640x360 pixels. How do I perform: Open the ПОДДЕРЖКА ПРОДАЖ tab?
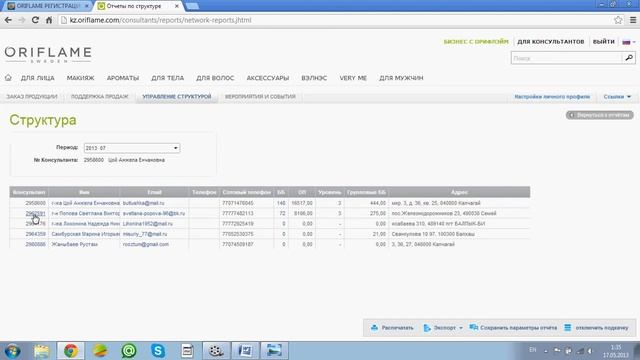(x=100, y=97)
